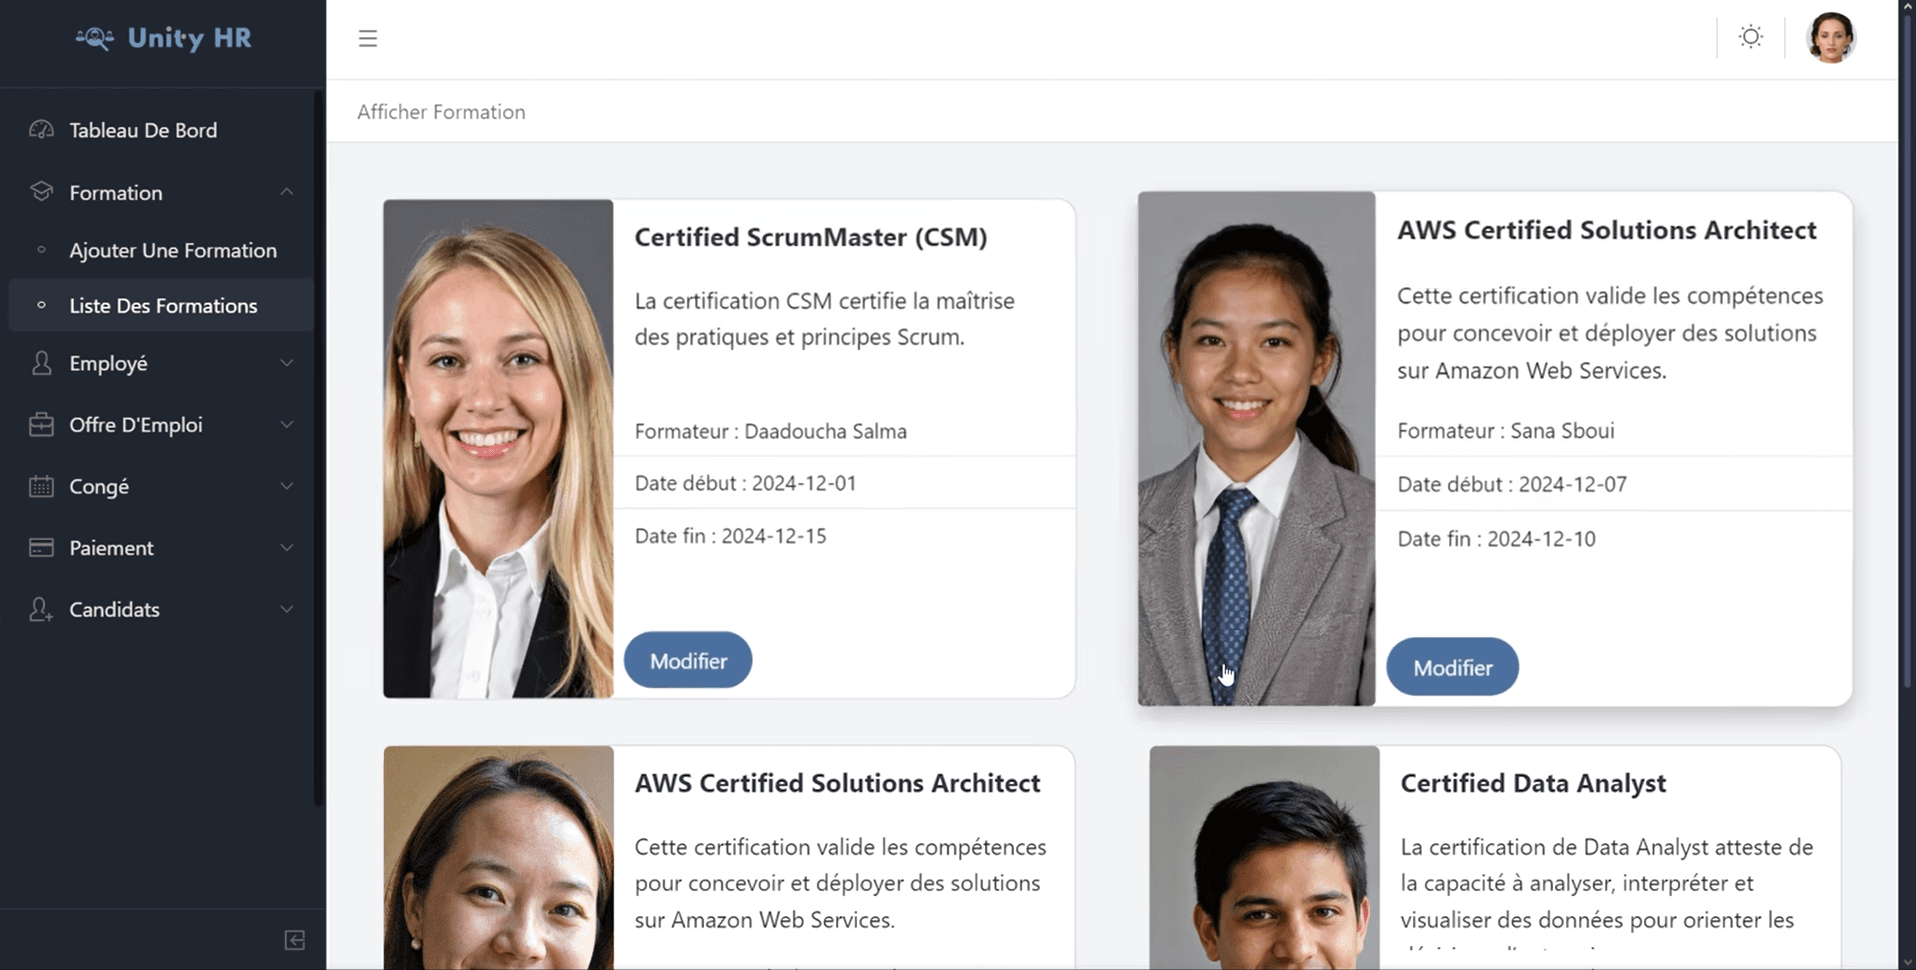This screenshot has width=1916, height=970.
Task: Select the Congé menu label
Action: (x=99, y=486)
